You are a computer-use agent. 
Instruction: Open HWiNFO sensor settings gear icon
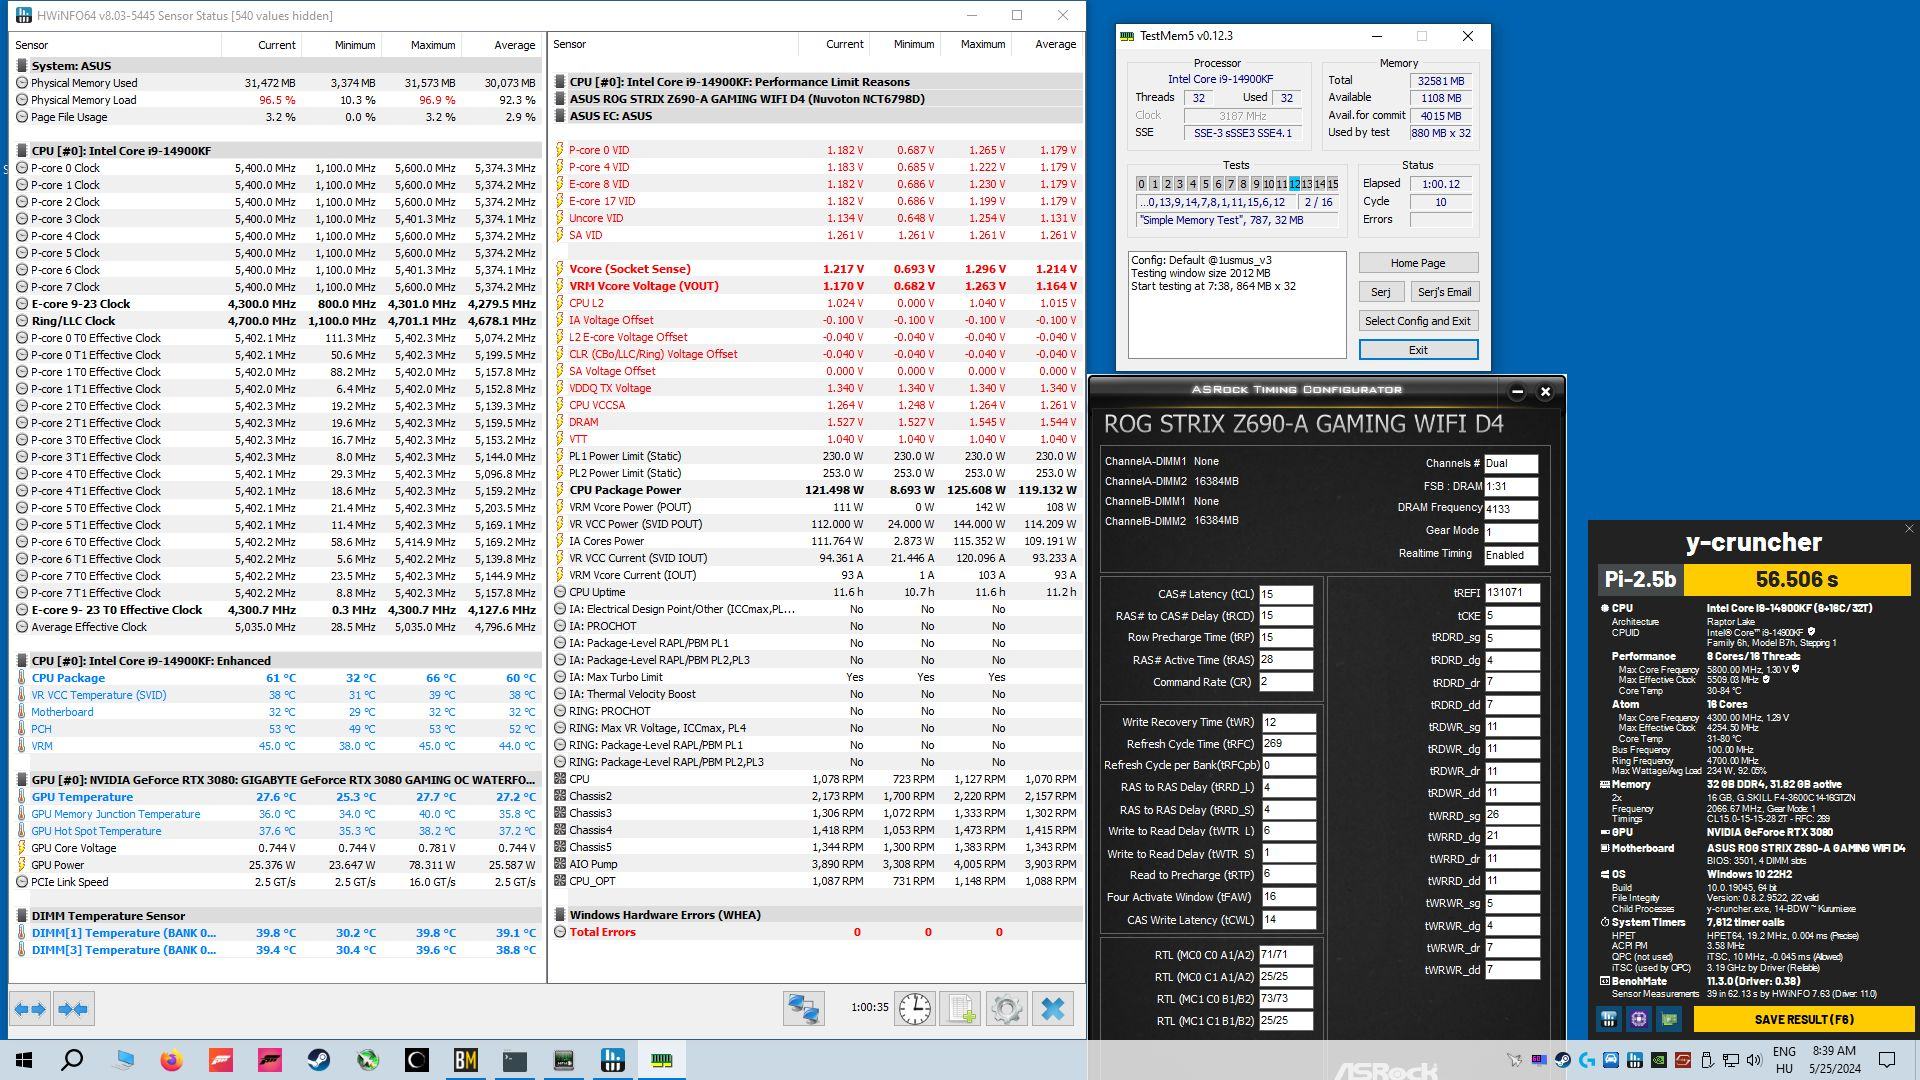pos(1006,1009)
